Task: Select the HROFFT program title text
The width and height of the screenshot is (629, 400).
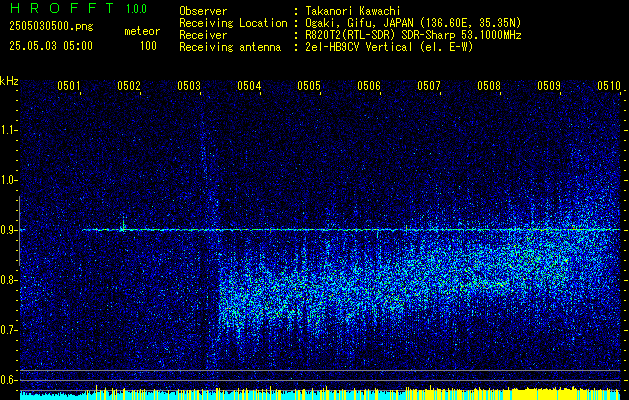Action: point(62,8)
